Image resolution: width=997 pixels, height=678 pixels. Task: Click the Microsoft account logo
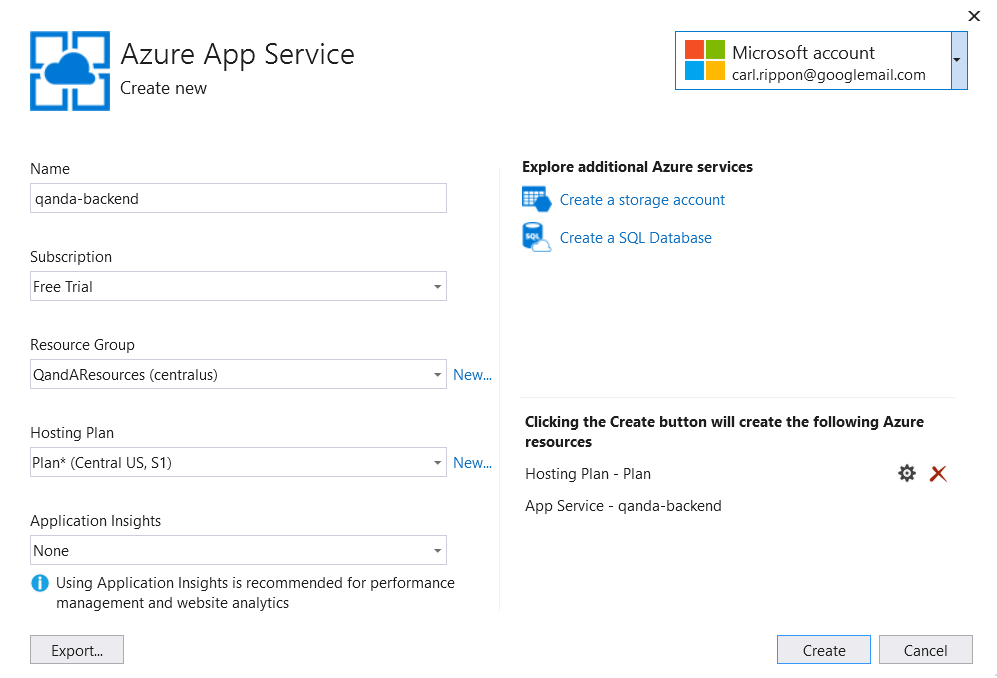pos(704,61)
